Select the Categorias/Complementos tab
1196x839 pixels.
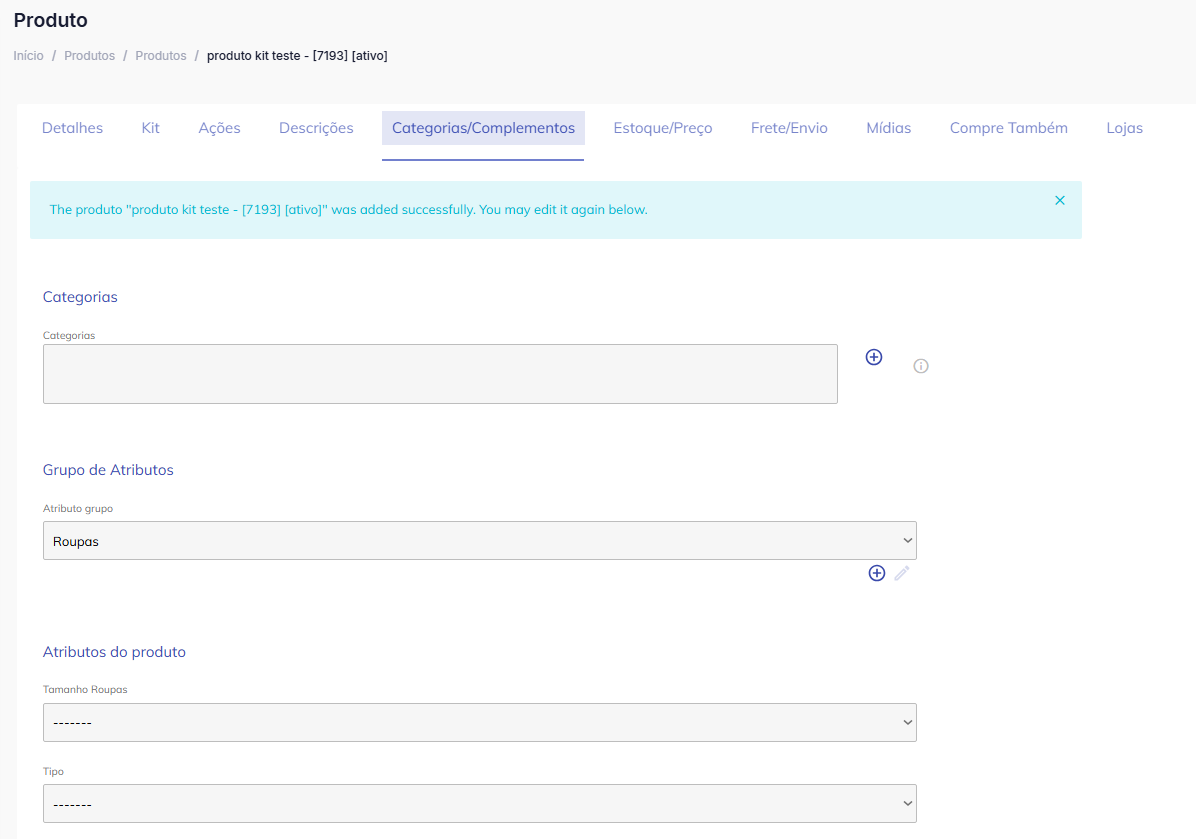click(483, 128)
